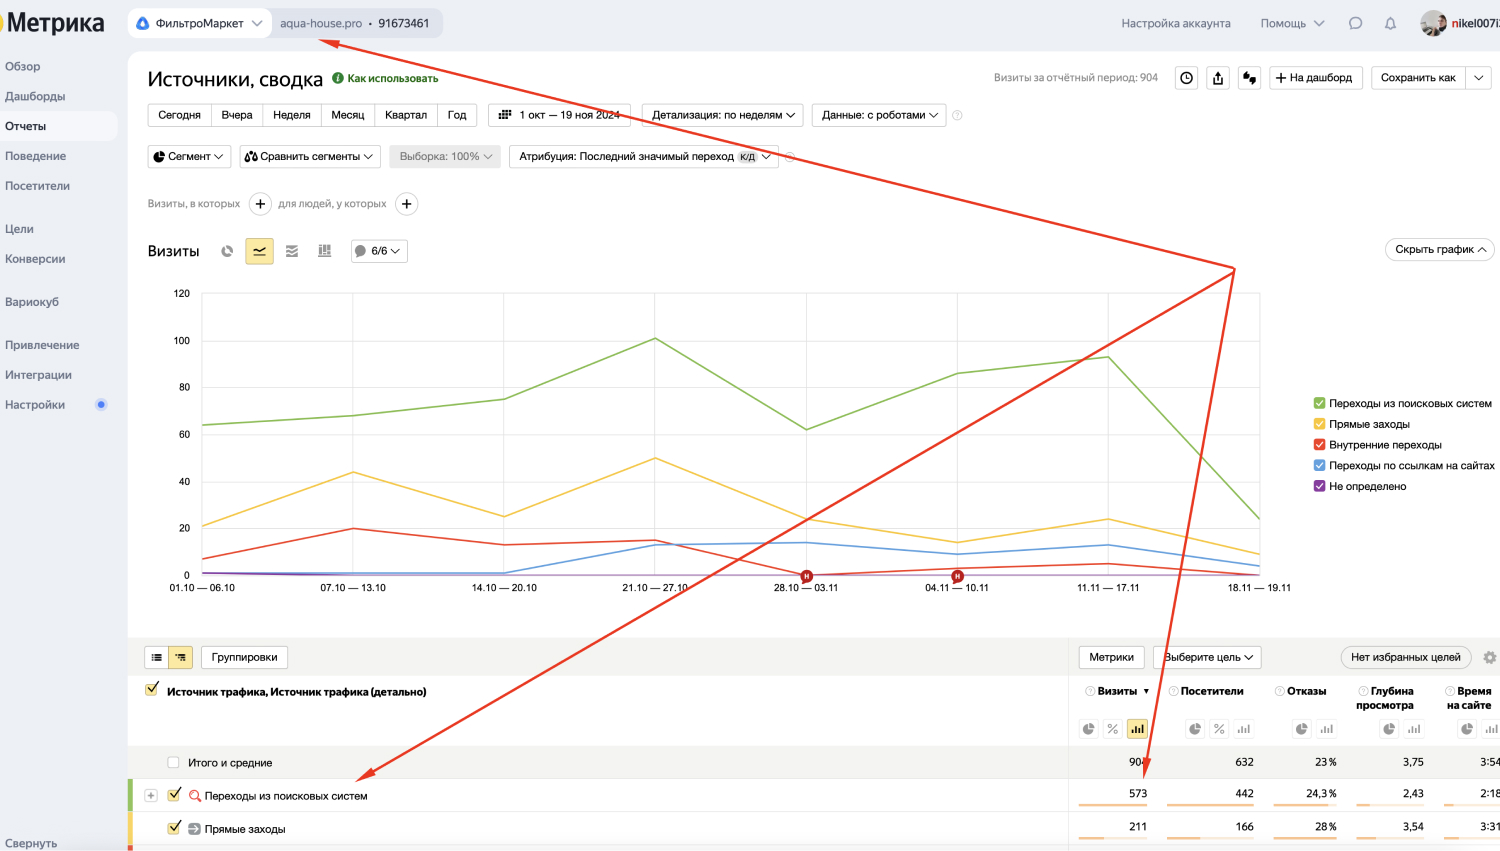Image resolution: width=1500 pixels, height=851 pixels.
Task: Select the Месяц period tab
Action: click(348, 115)
